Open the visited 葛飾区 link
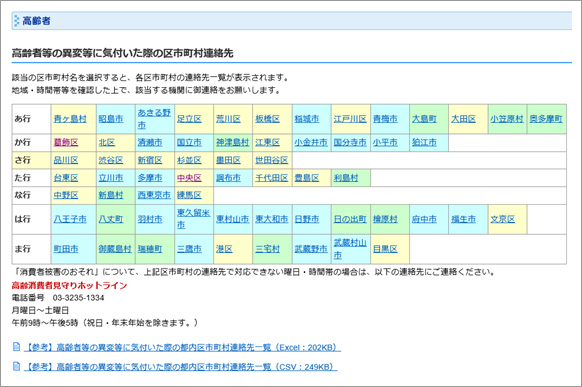The image size is (582, 387). (66, 142)
